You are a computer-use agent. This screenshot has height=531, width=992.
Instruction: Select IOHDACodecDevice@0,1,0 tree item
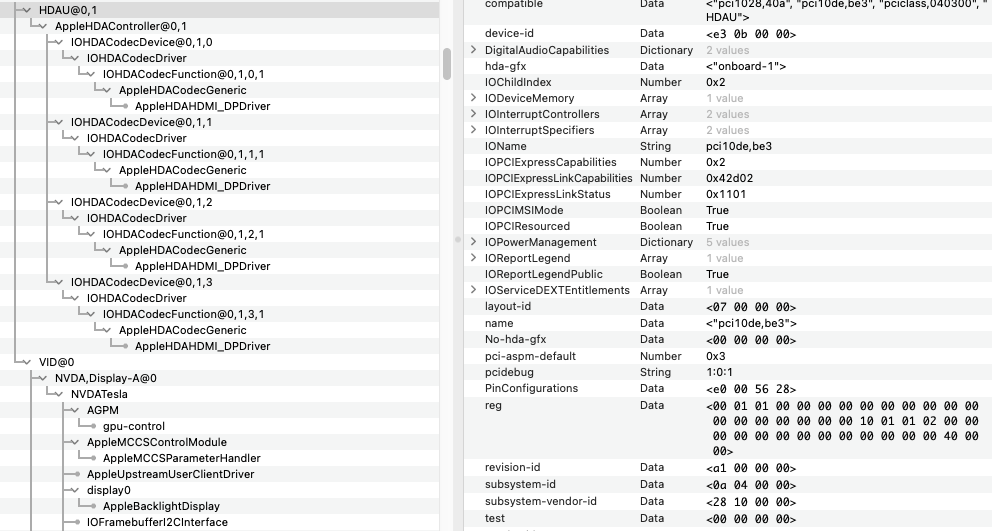142,42
